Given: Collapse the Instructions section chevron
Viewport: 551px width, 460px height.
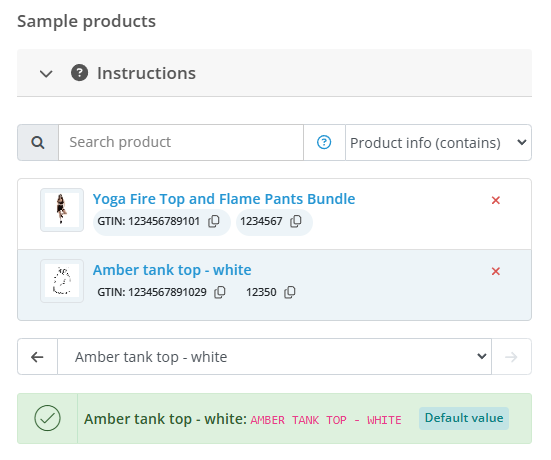Looking at the screenshot, I should 46,74.
